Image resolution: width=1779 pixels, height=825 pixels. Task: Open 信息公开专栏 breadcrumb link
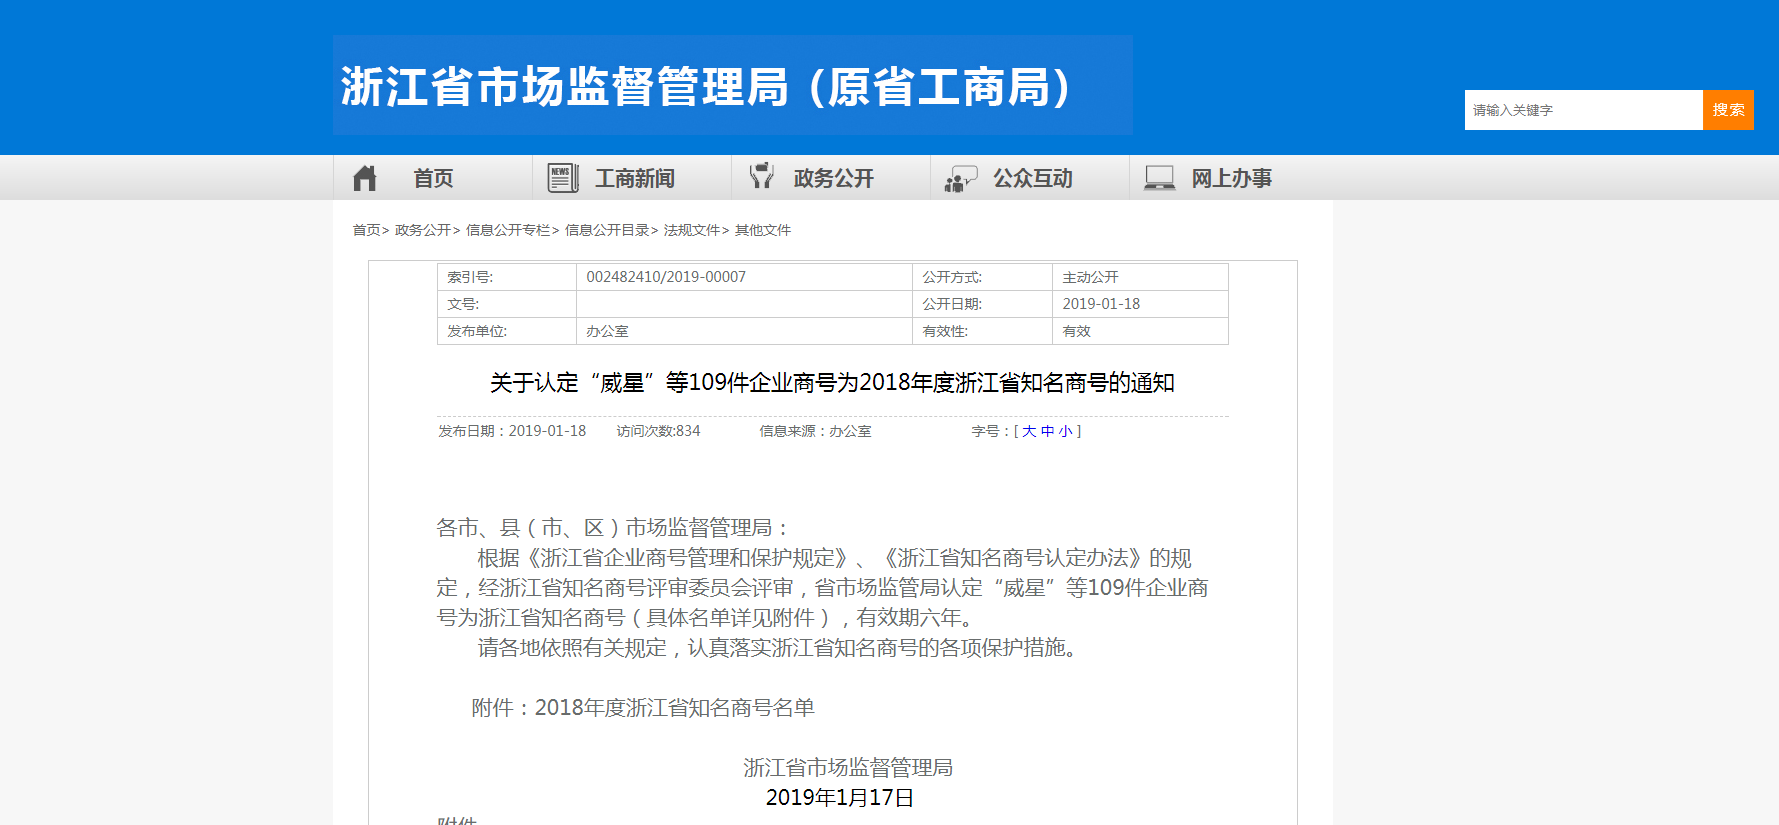coord(507,230)
